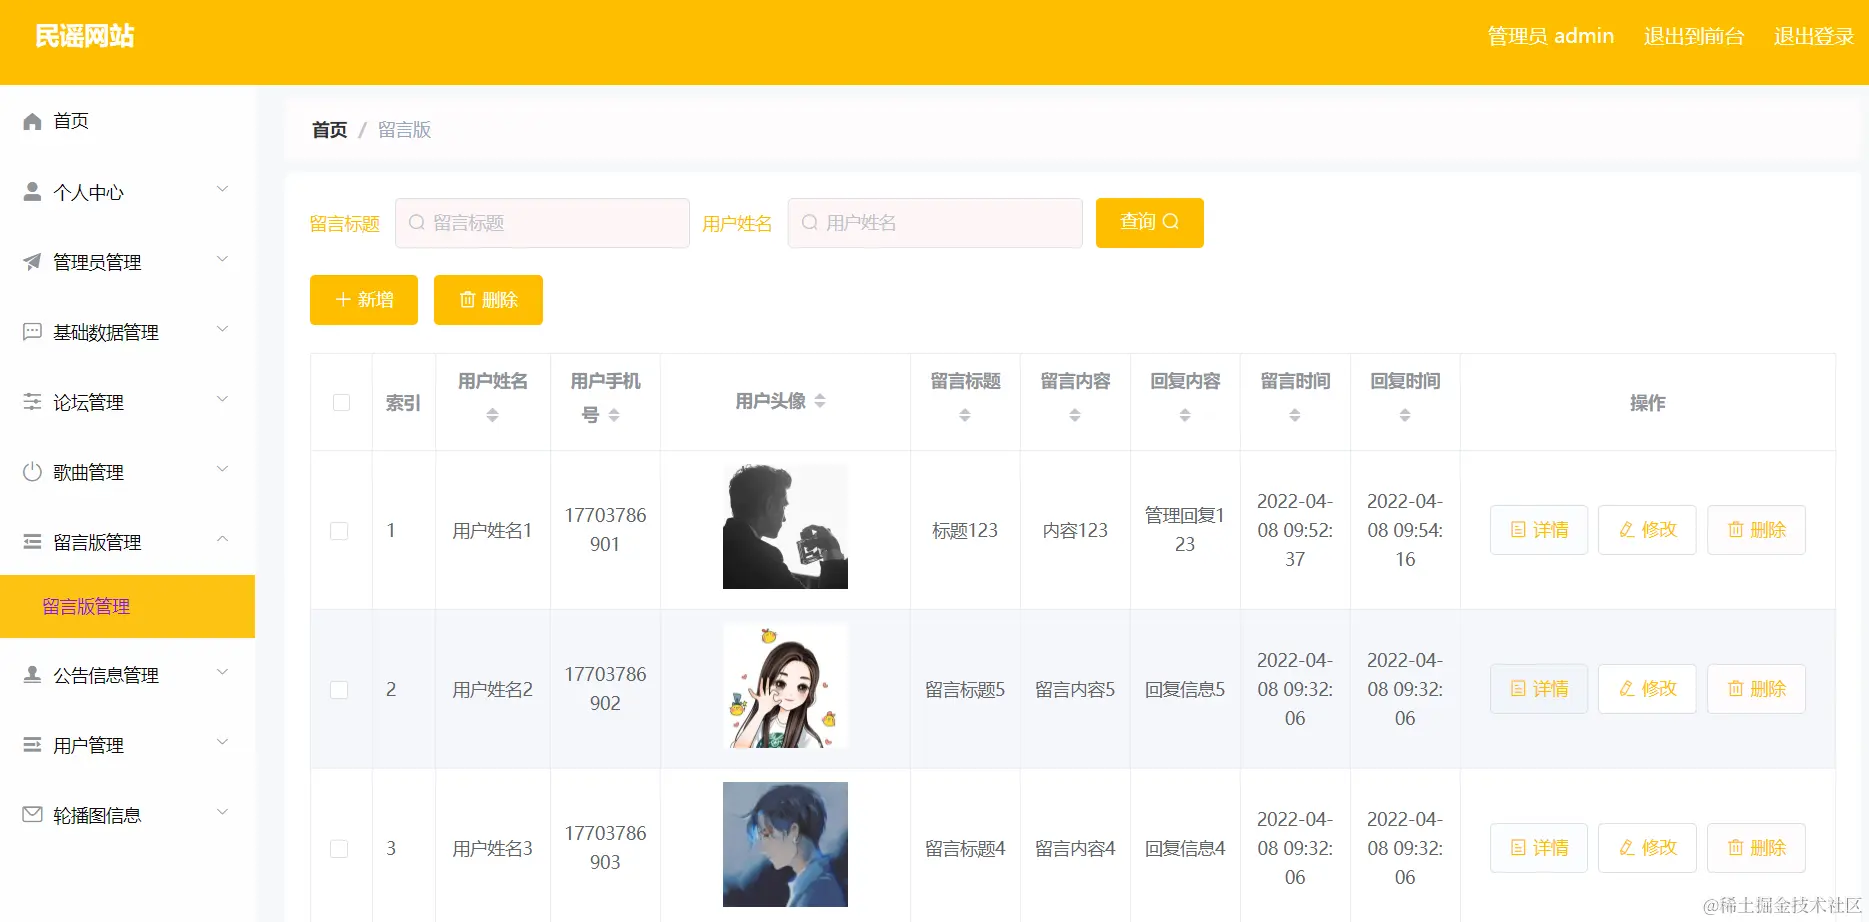The image size is (1869, 922).
Task: Collapse the 留言版管理 sidebar section
Action: (x=222, y=539)
